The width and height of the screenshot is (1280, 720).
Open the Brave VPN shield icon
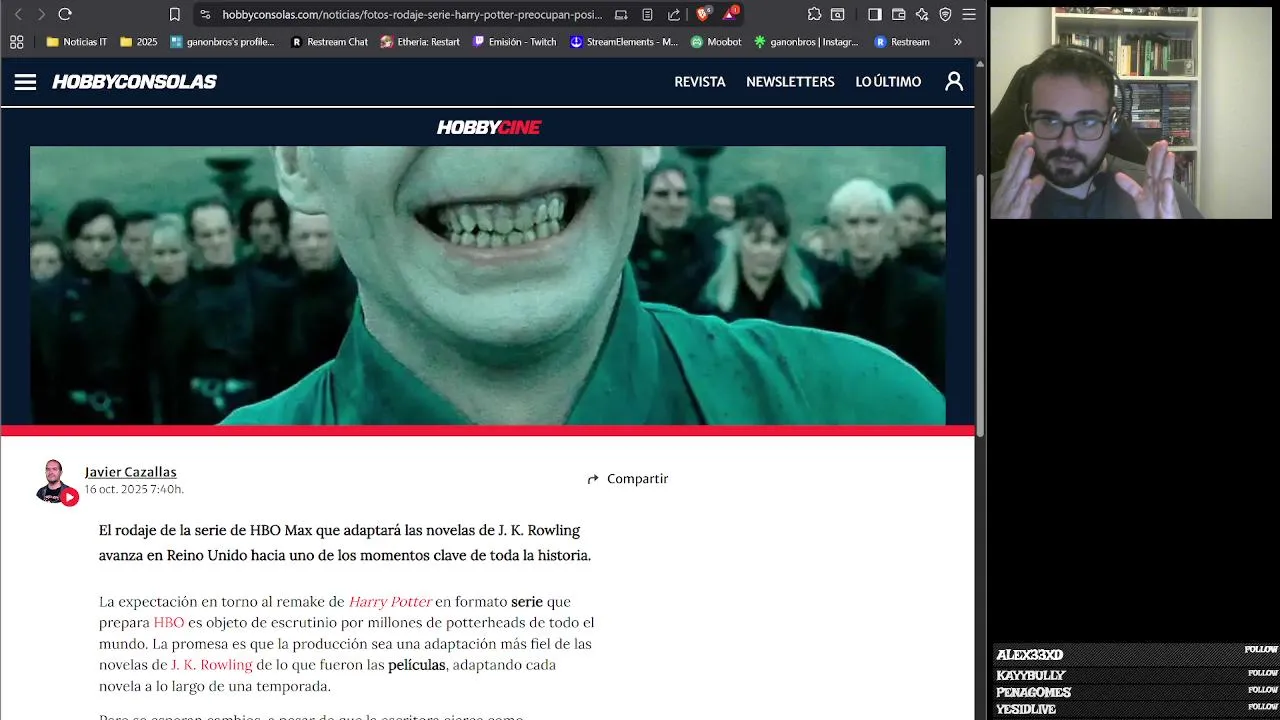point(945,14)
